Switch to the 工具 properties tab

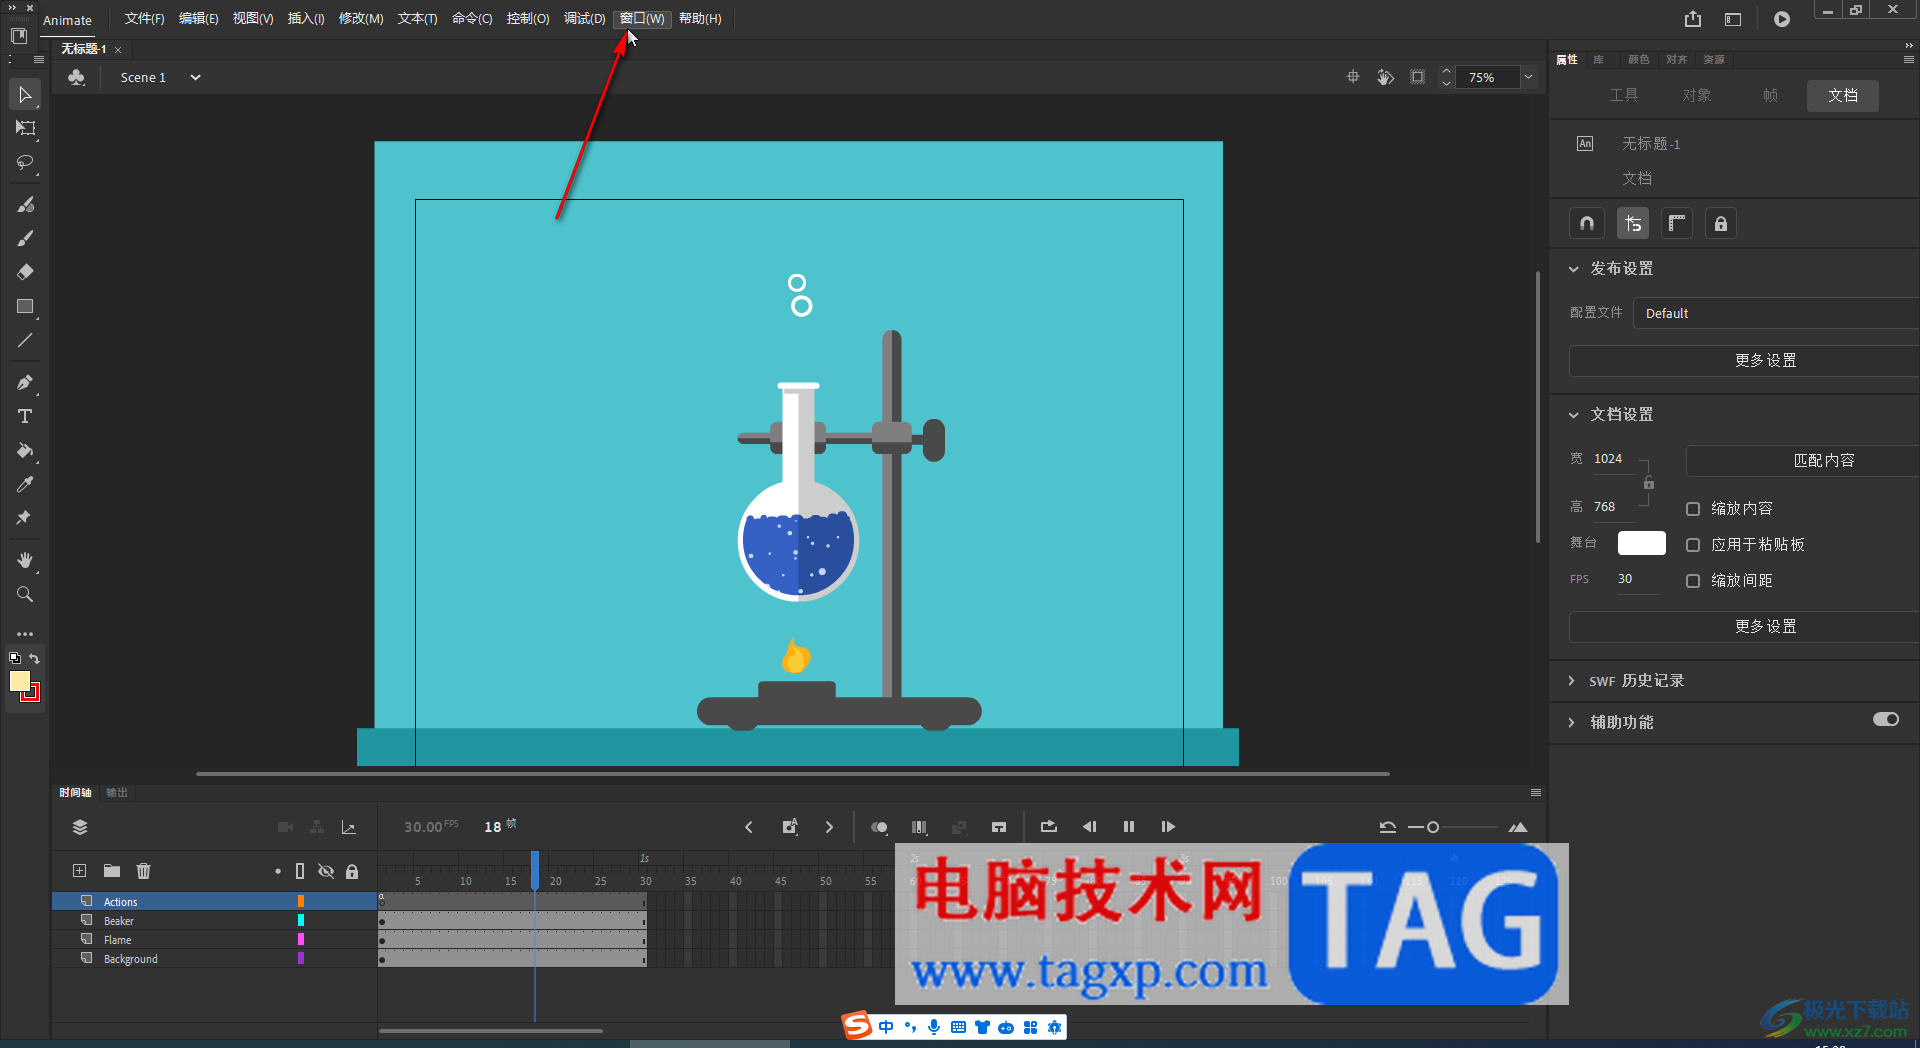(1624, 95)
